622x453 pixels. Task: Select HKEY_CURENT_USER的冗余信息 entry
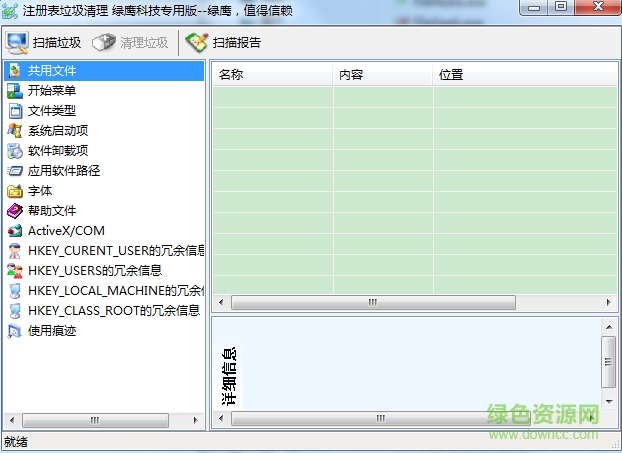pyautogui.click(x=116, y=251)
